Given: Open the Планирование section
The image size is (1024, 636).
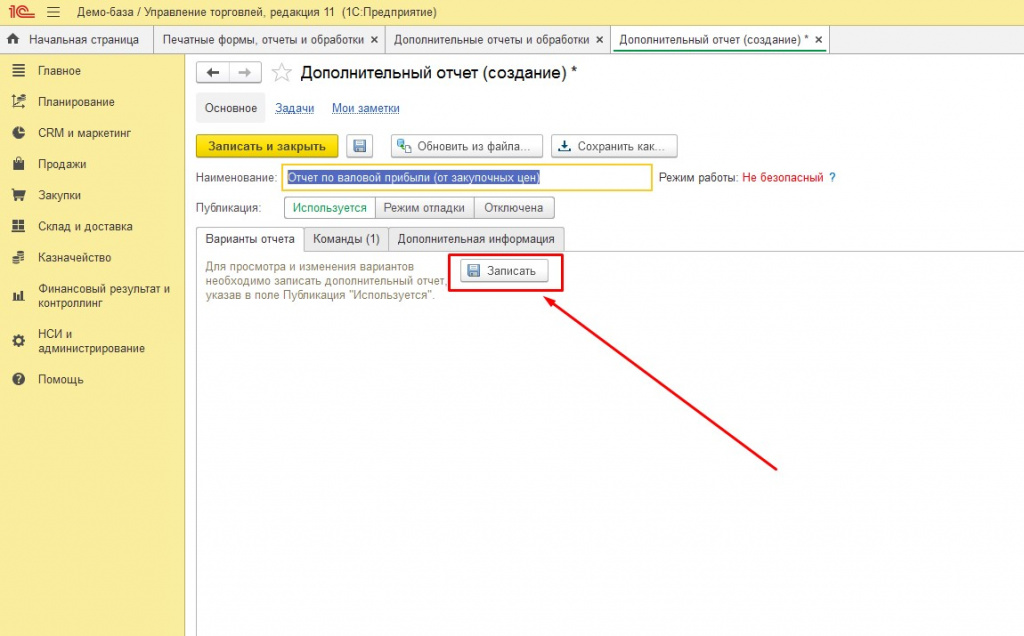Looking at the screenshot, I should tap(76, 102).
